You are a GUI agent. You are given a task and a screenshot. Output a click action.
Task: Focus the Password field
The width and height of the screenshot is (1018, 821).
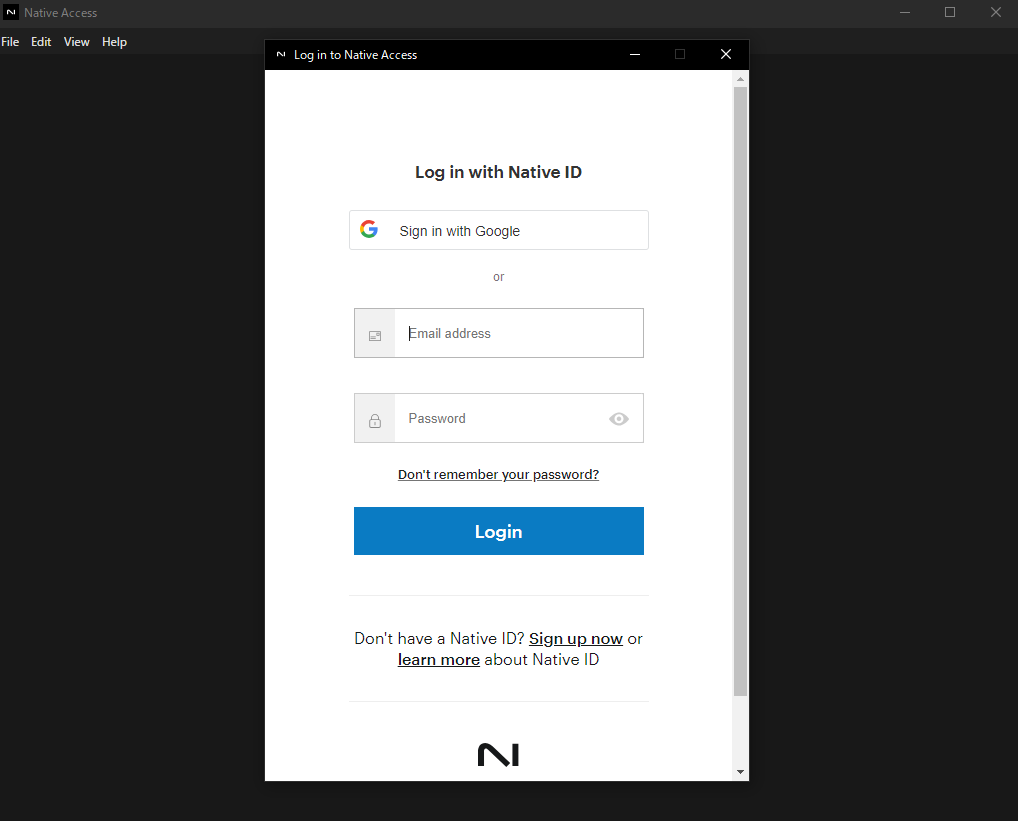coord(500,418)
